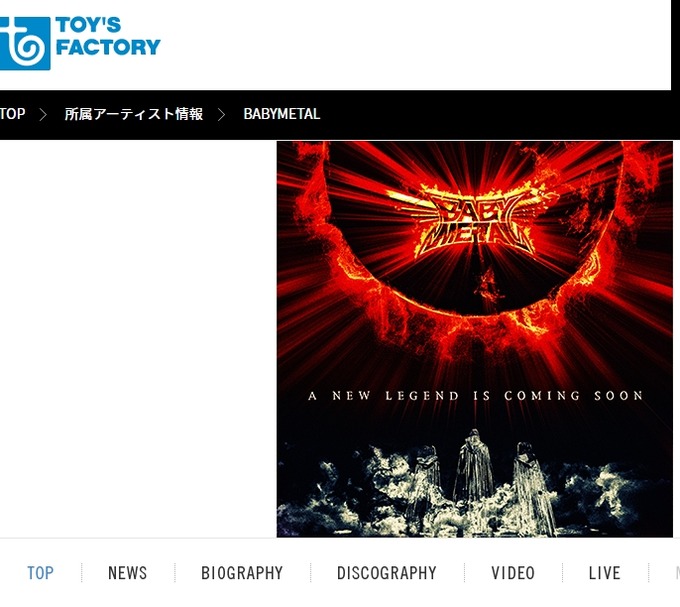Open the BABYMETAL promotional banner image
Viewport: 680px width, 607px height.
[x=474, y=339]
